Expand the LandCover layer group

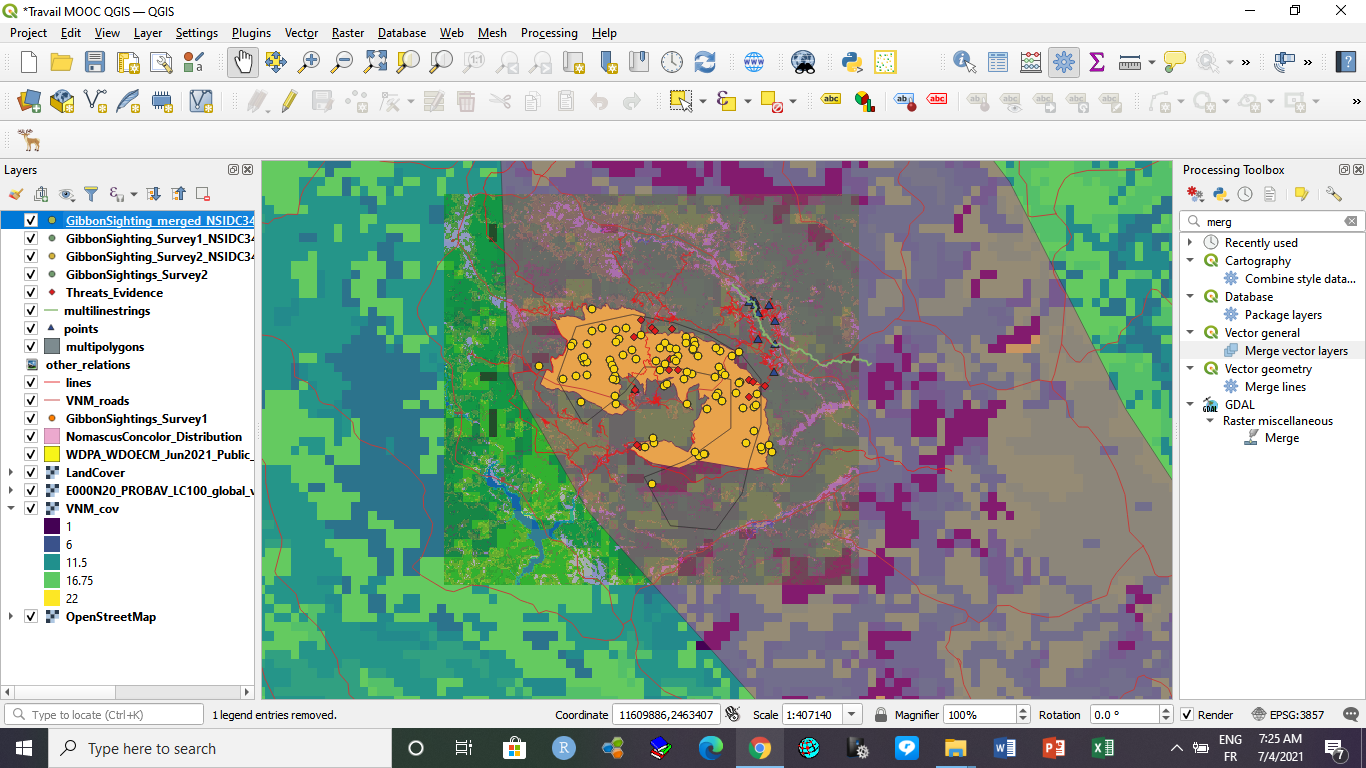click(11, 473)
